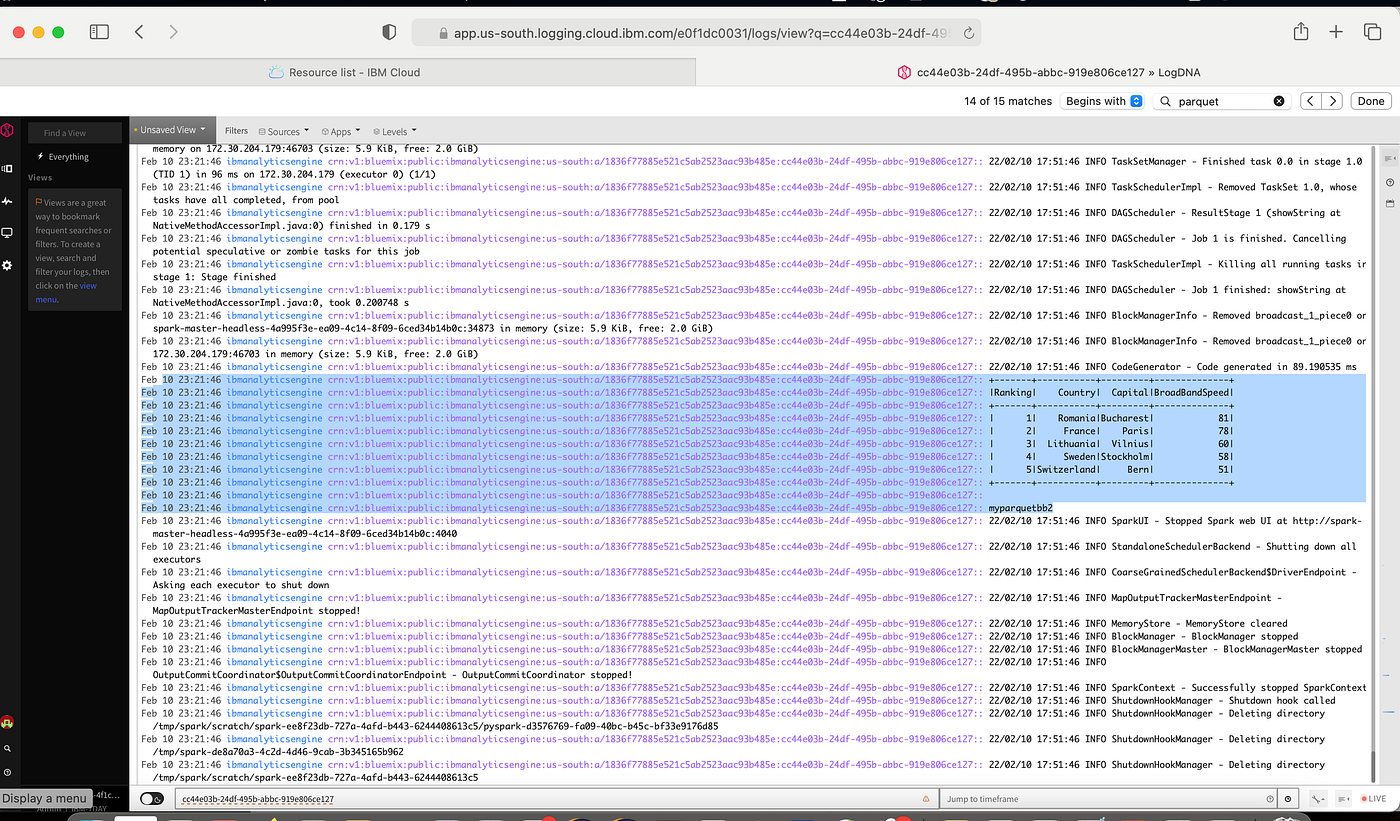Switch to Resource list - IBM Cloud tab
Image resolution: width=1400 pixels, height=821 pixels.
click(346, 72)
